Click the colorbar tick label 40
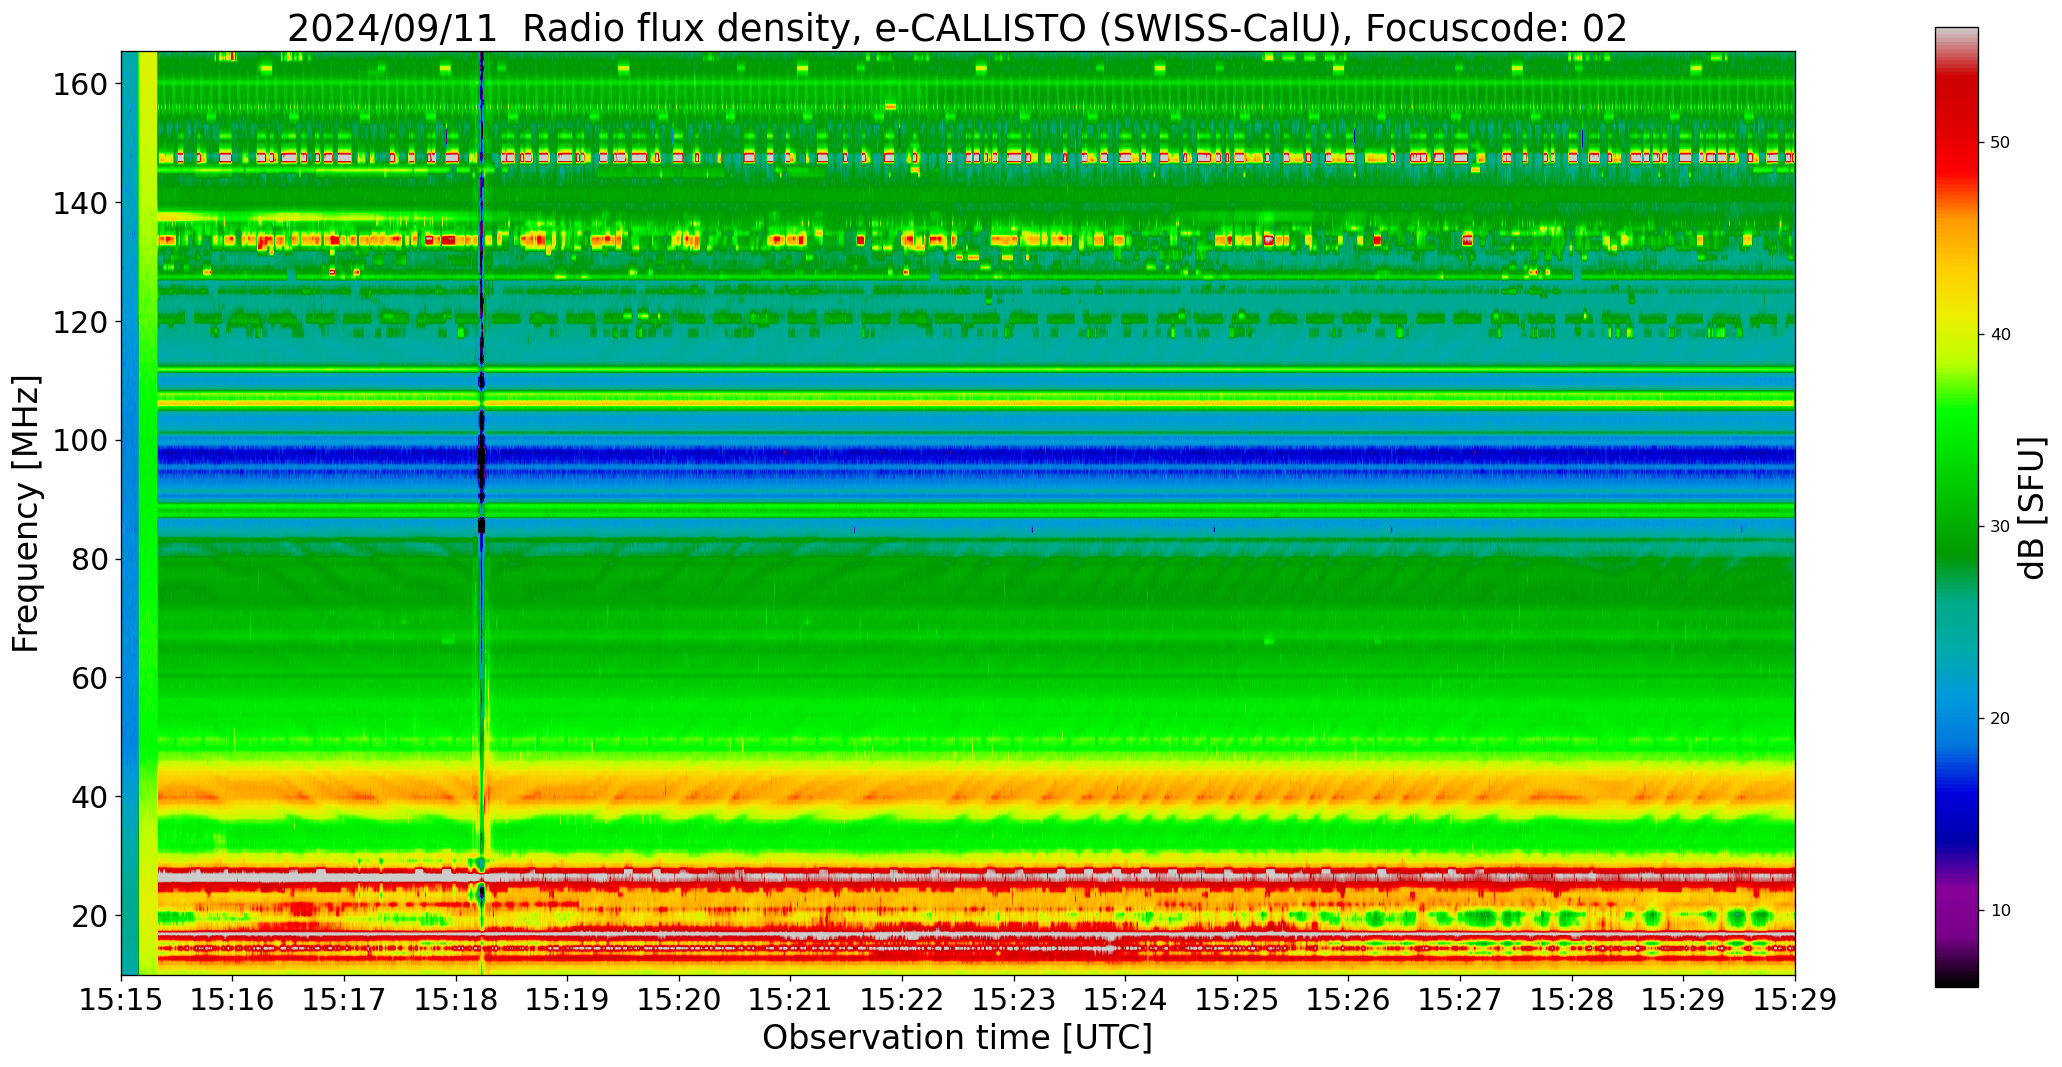This screenshot has width=2062, height=1067. pos(2000,335)
